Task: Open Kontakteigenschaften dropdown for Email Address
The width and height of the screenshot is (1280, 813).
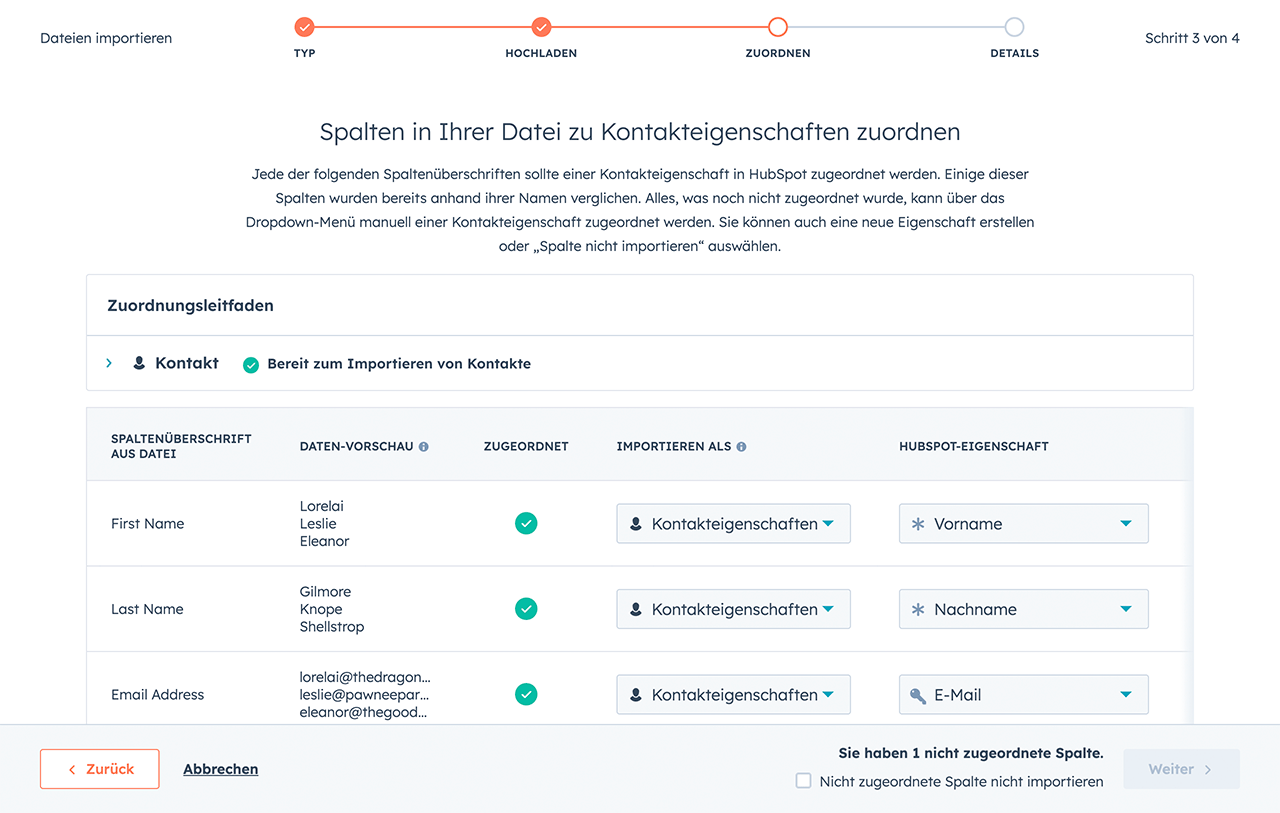Action: tap(733, 695)
